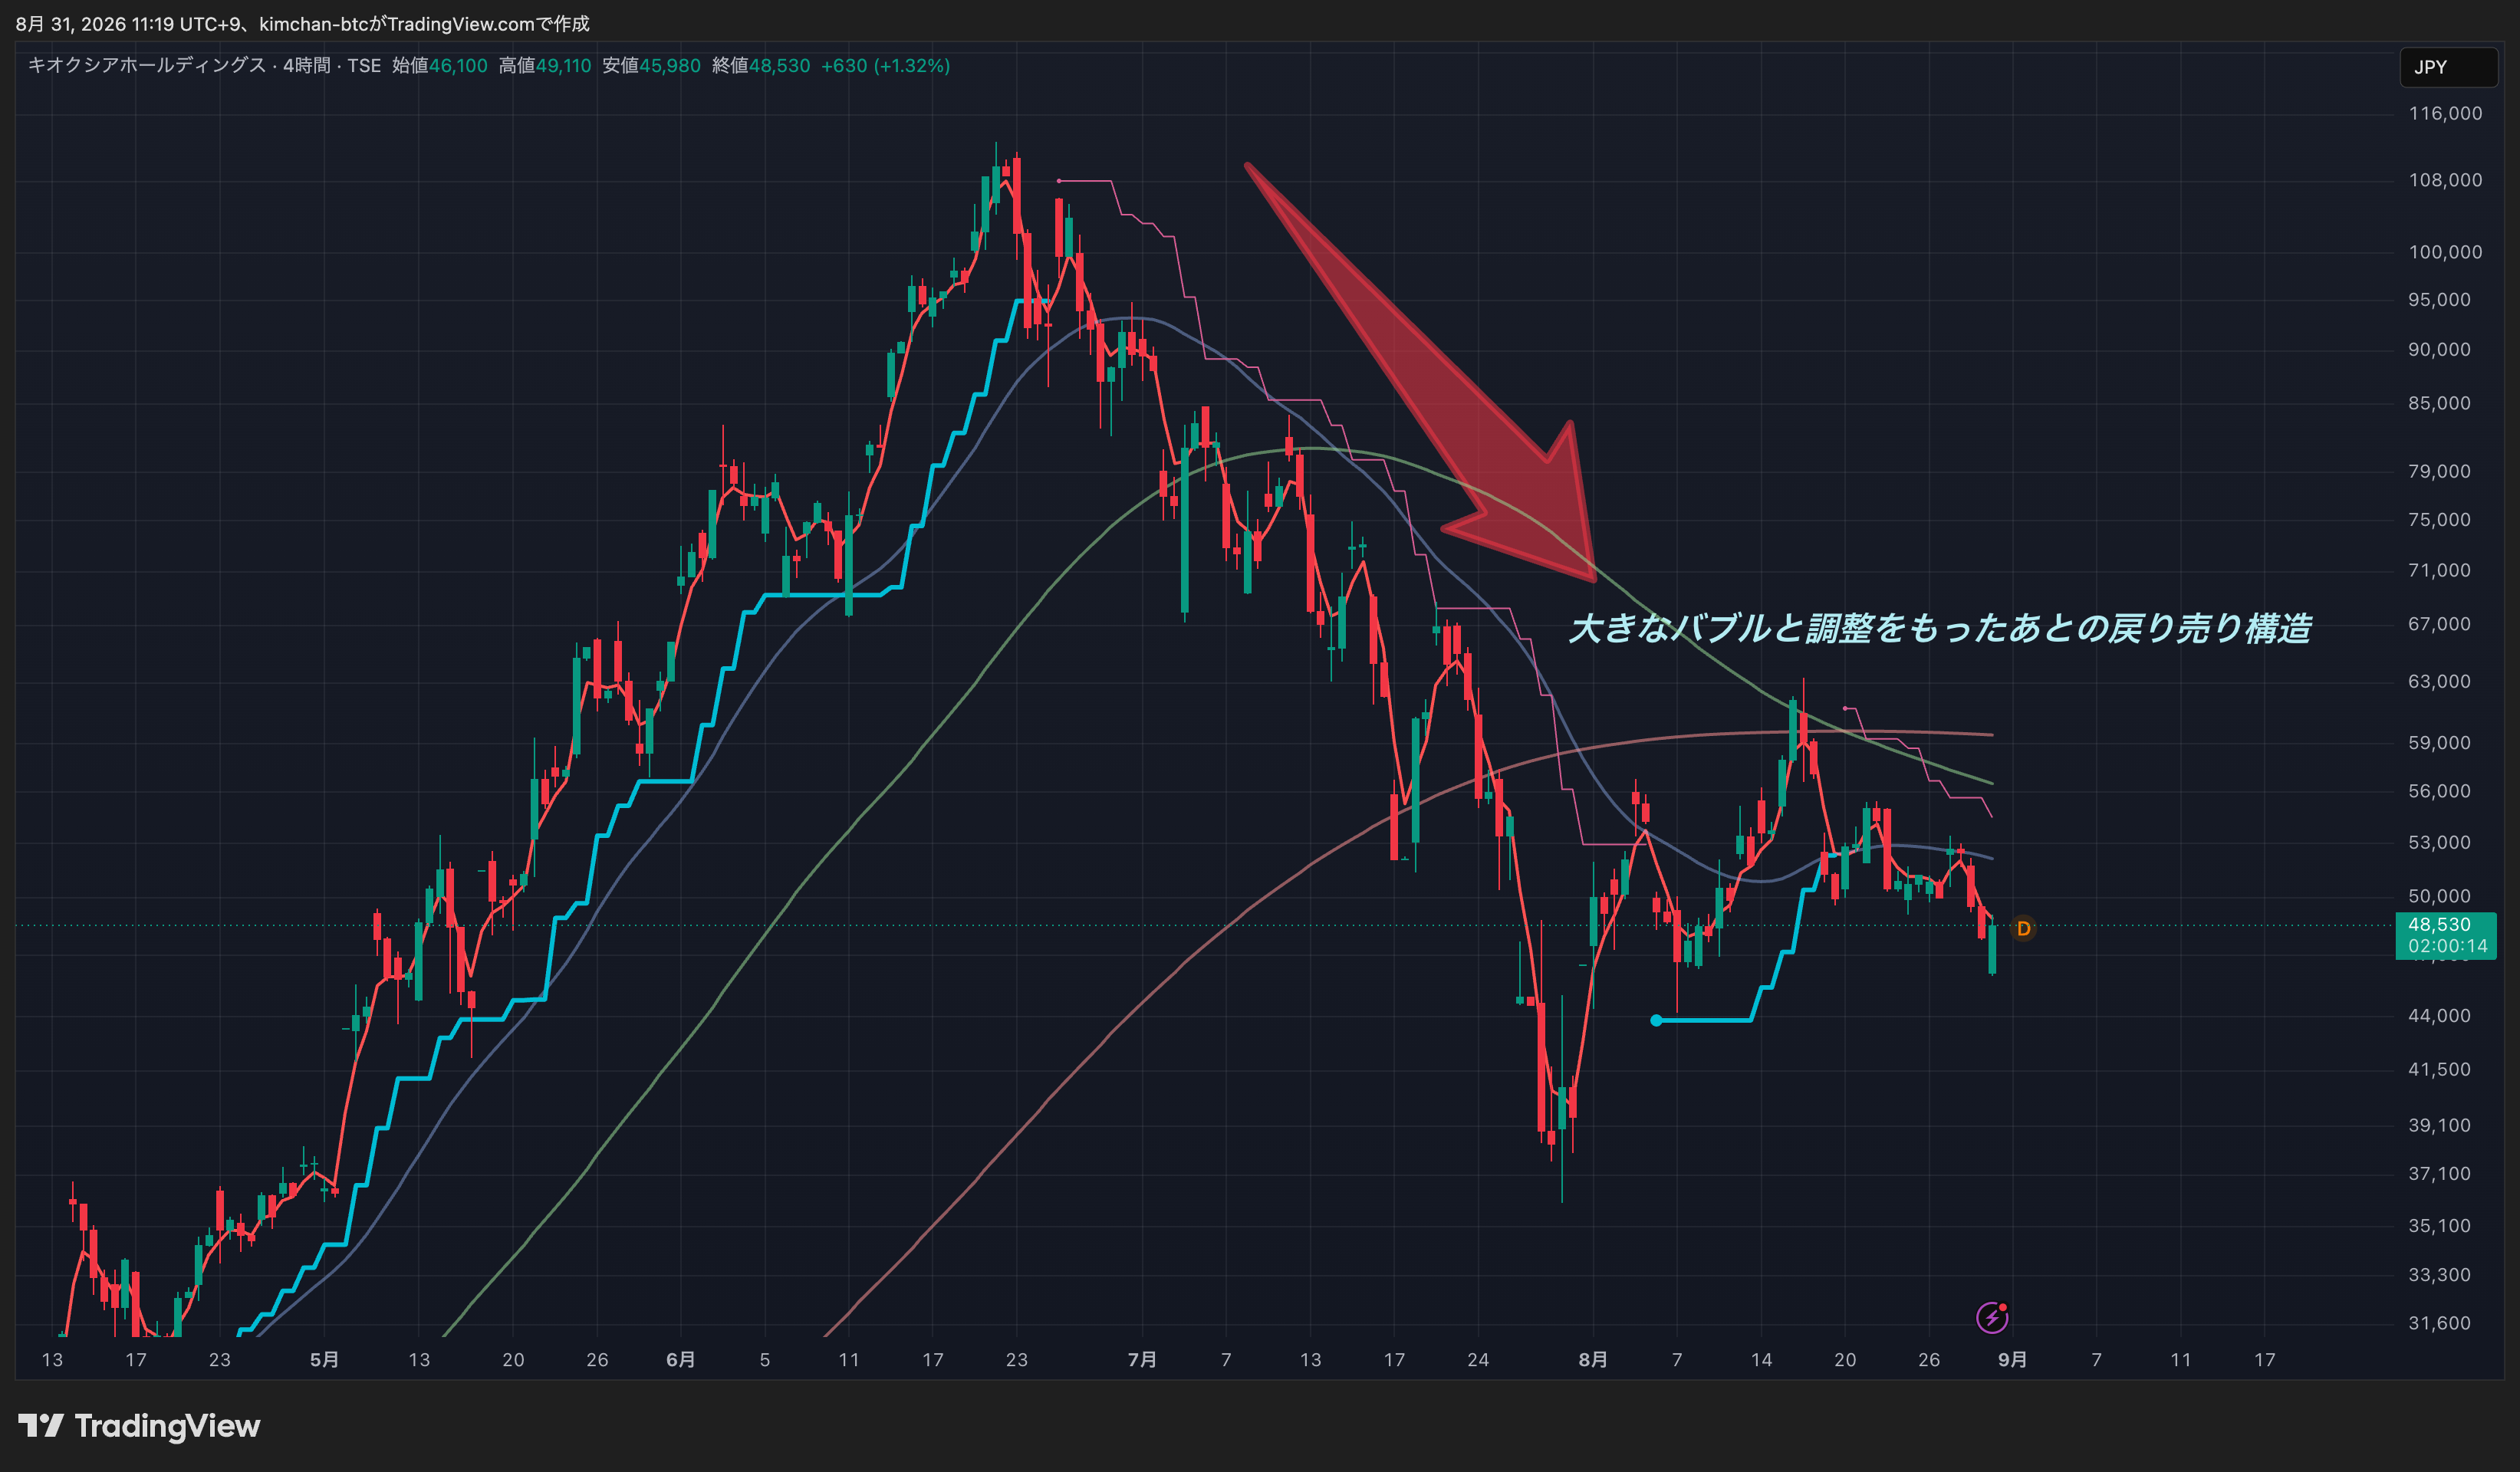This screenshot has width=2520, height=1472.
Task: Click the 50,000 price axis label
Action: tap(2439, 897)
